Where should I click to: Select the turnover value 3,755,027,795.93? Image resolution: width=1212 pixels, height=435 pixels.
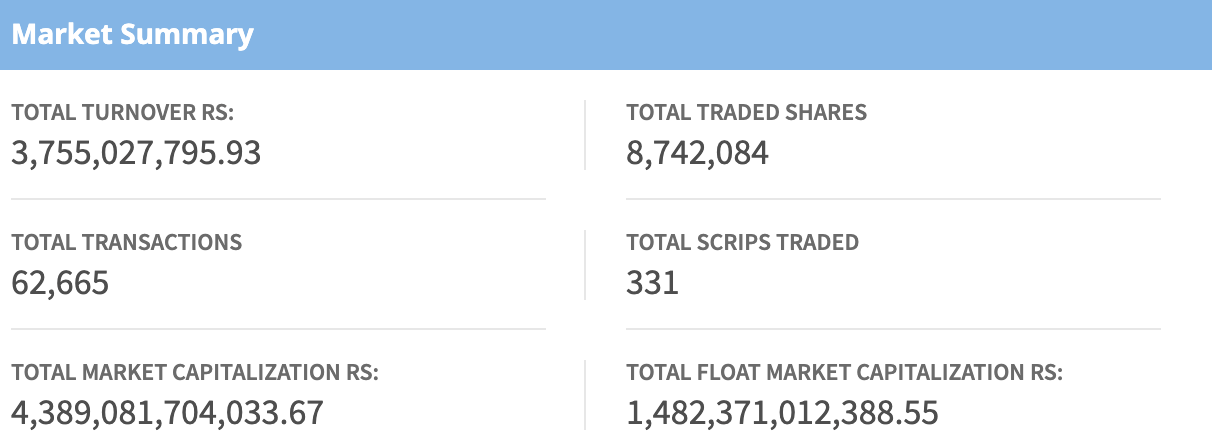click(x=136, y=153)
